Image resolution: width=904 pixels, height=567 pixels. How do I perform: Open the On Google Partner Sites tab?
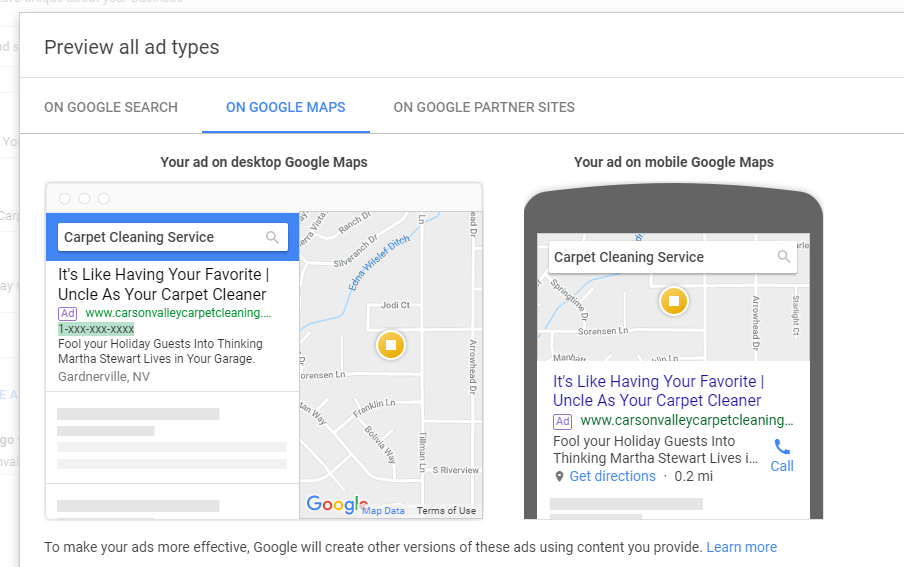coord(484,107)
